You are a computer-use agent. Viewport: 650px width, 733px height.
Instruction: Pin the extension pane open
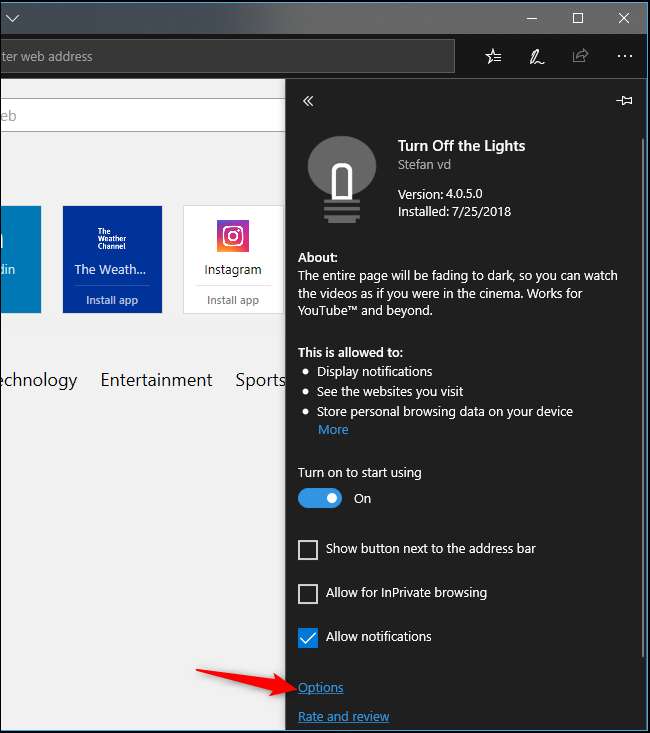tap(624, 101)
